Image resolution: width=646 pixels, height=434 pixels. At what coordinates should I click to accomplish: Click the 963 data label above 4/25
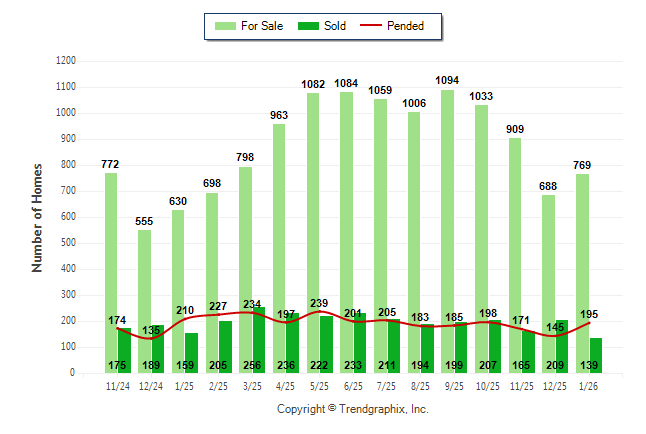point(279,115)
